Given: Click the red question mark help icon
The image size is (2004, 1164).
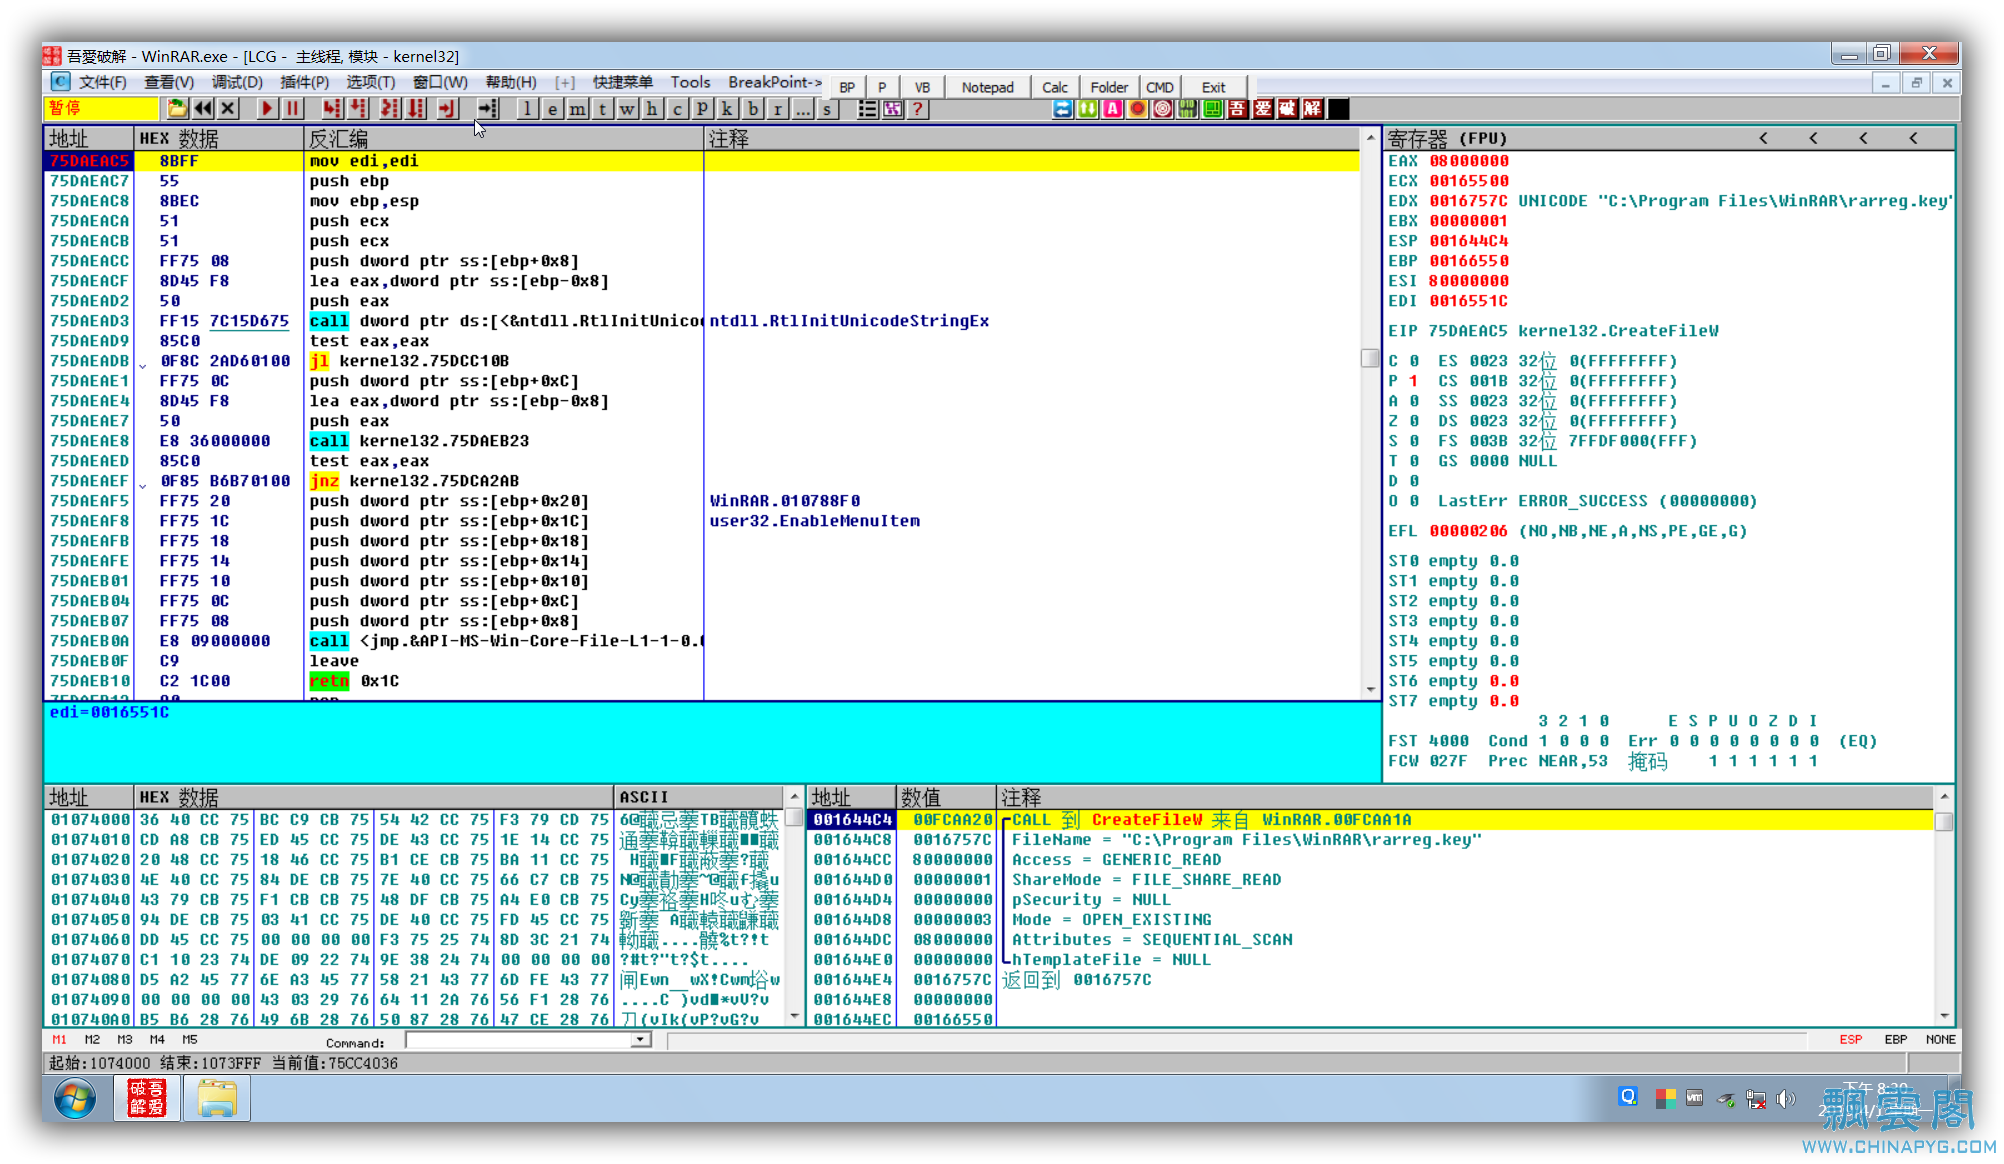Looking at the screenshot, I should (x=917, y=109).
